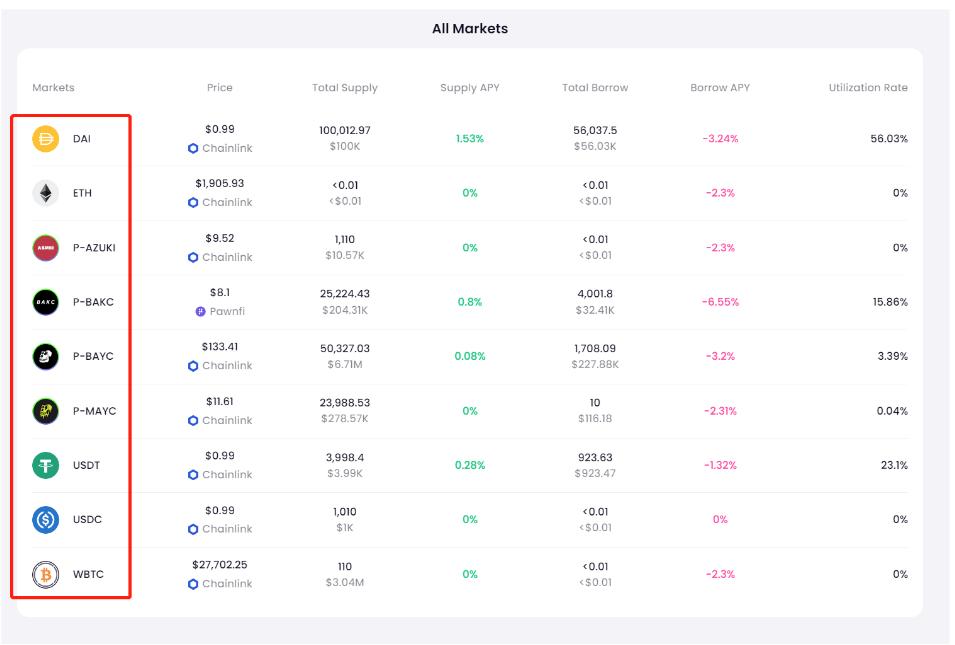This screenshot has height=645, width=955.
Task: Click the Supply APY column header
Action: tap(470, 88)
